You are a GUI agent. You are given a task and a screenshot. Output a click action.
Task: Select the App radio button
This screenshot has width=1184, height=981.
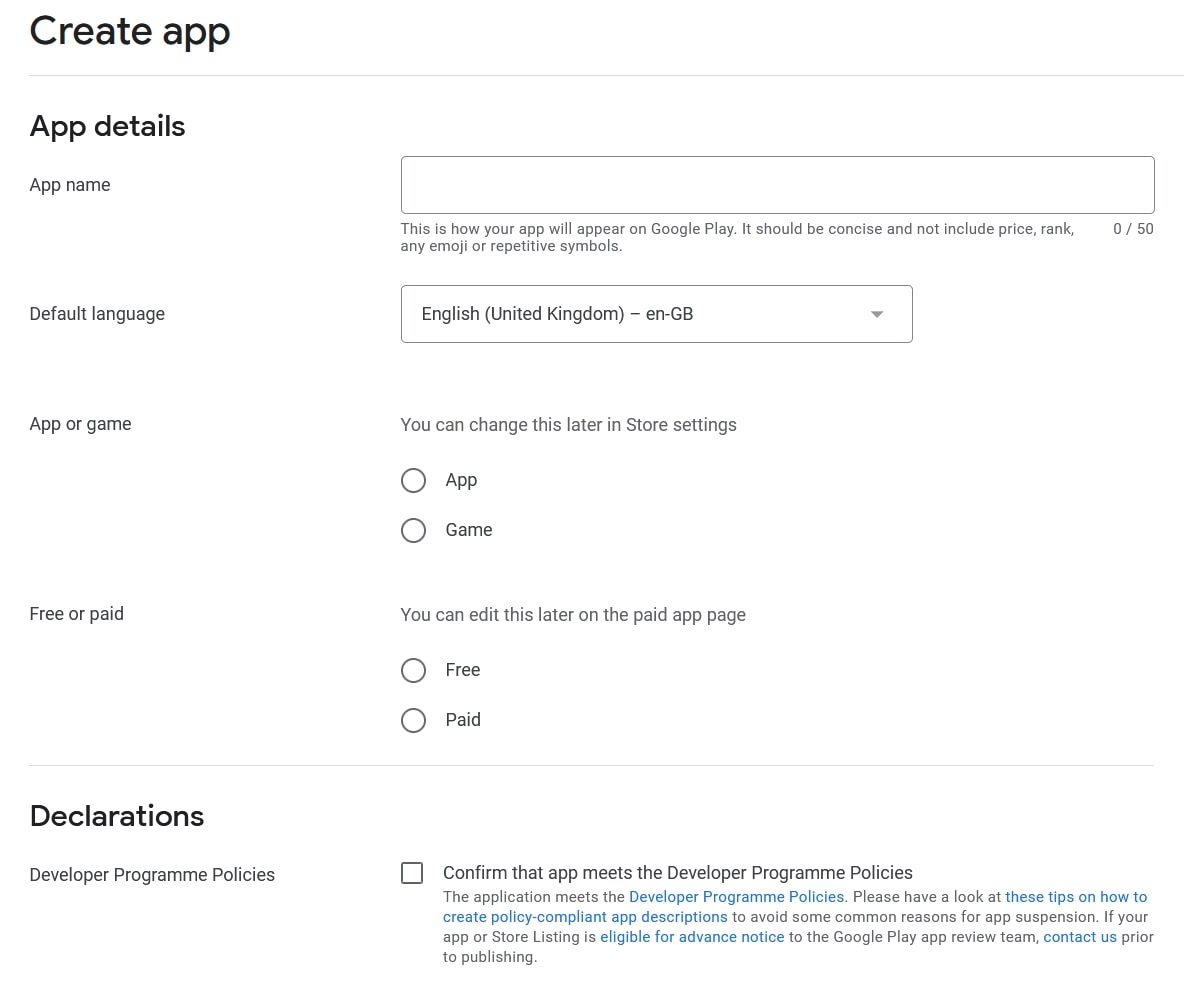pos(413,480)
